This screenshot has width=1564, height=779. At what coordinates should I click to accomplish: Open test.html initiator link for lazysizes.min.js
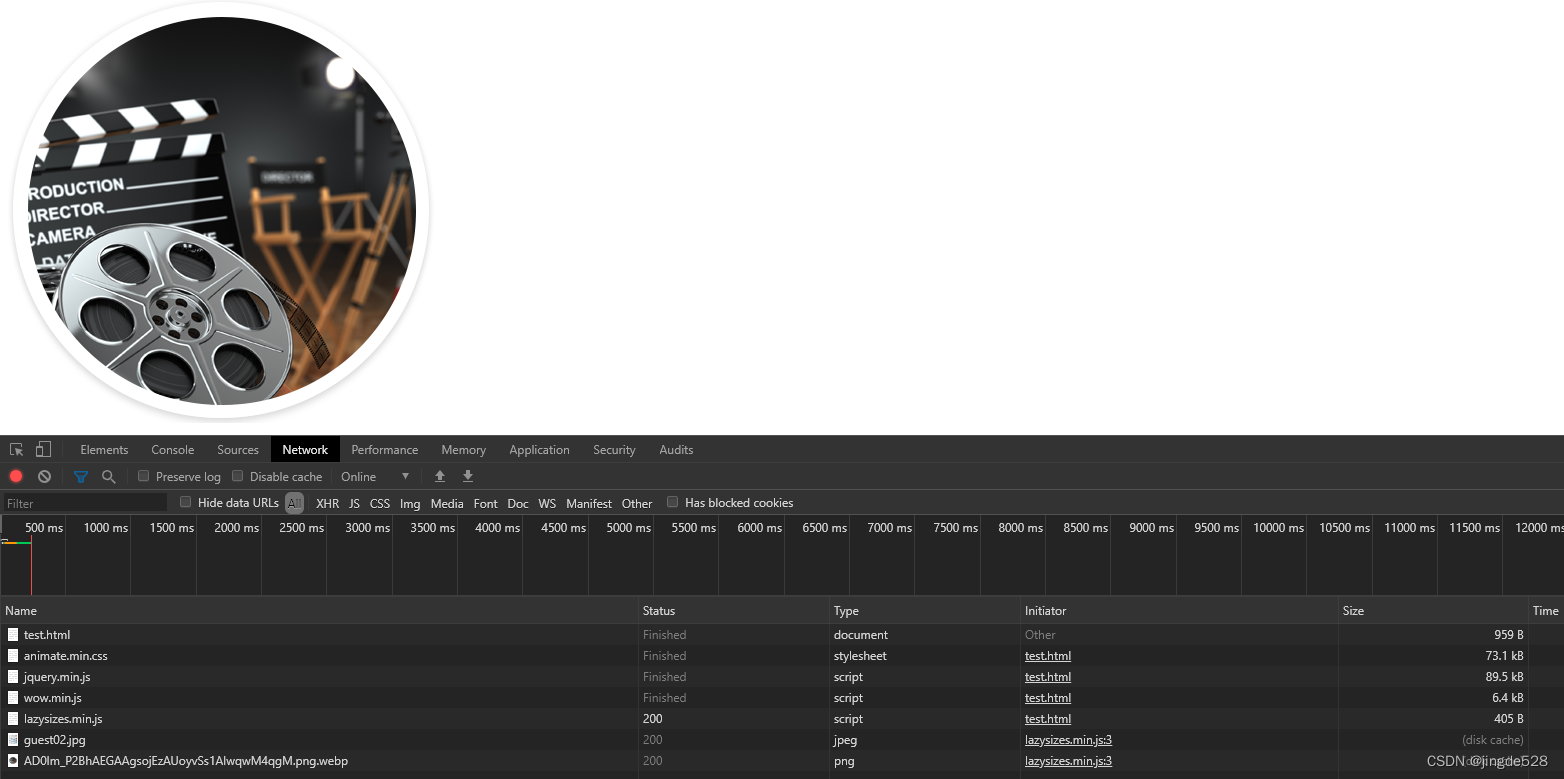point(1048,719)
